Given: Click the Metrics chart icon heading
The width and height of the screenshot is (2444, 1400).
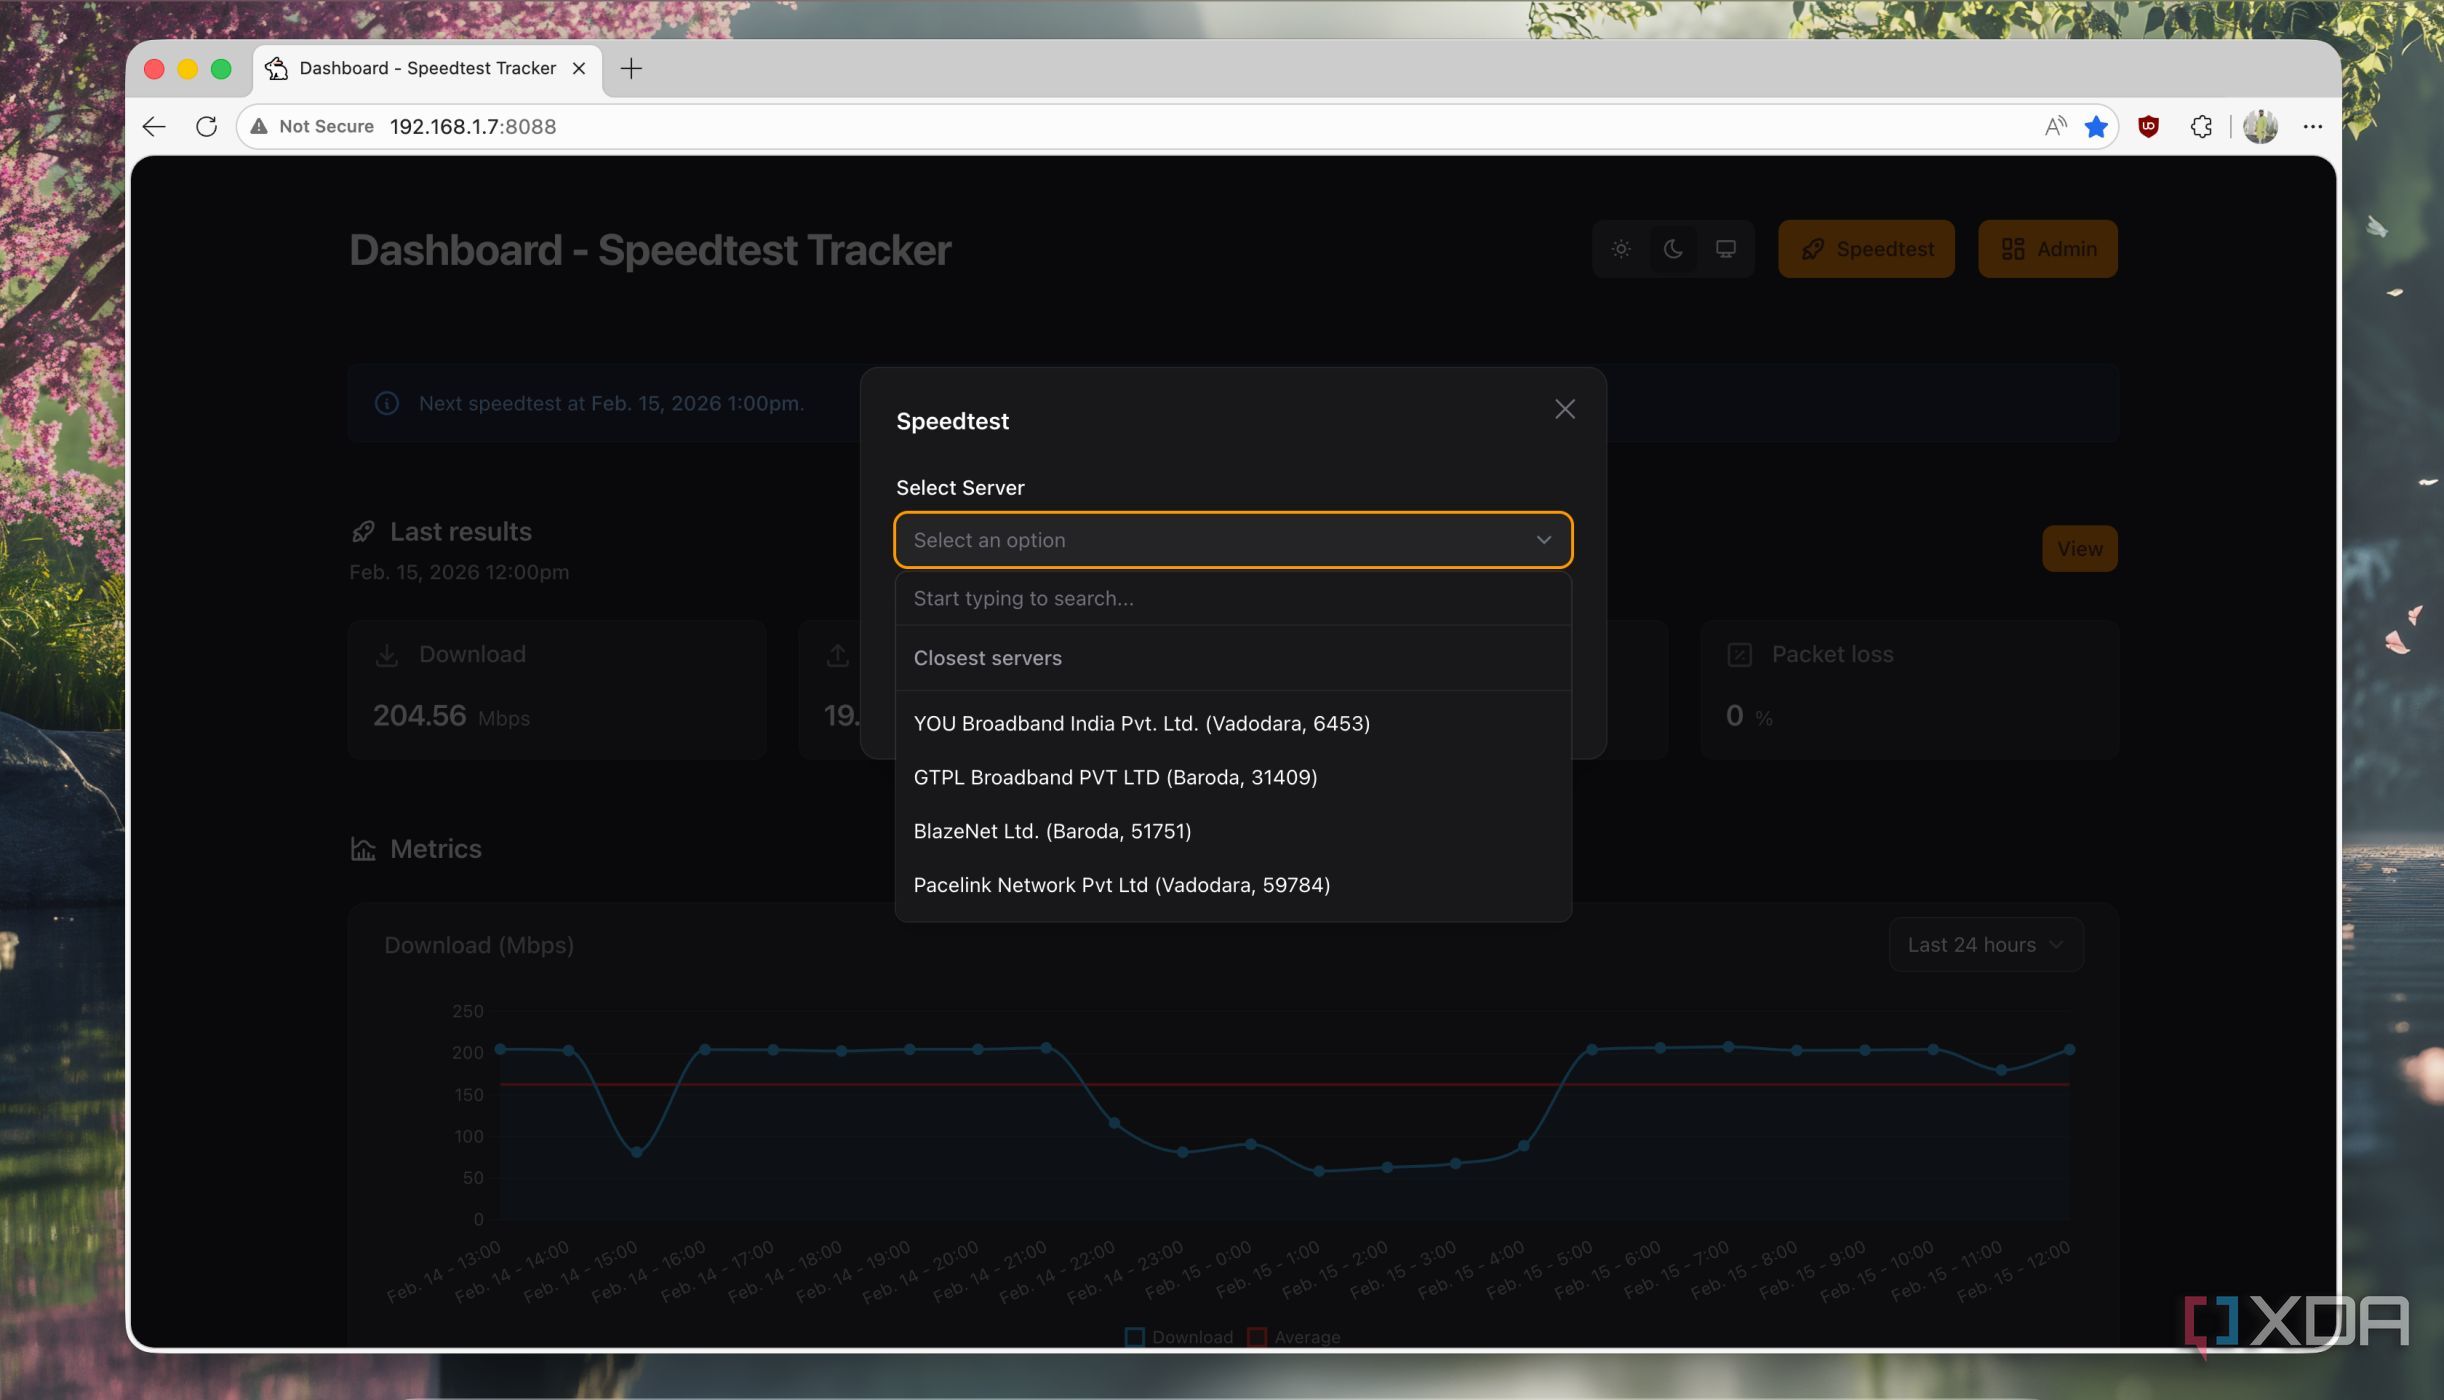Looking at the screenshot, I should (363, 849).
